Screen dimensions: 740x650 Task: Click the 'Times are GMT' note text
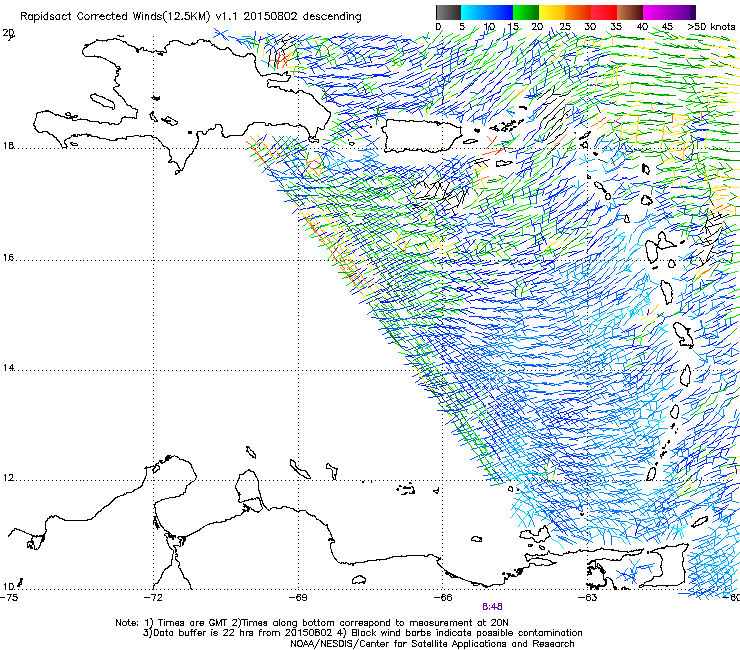click(193, 623)
